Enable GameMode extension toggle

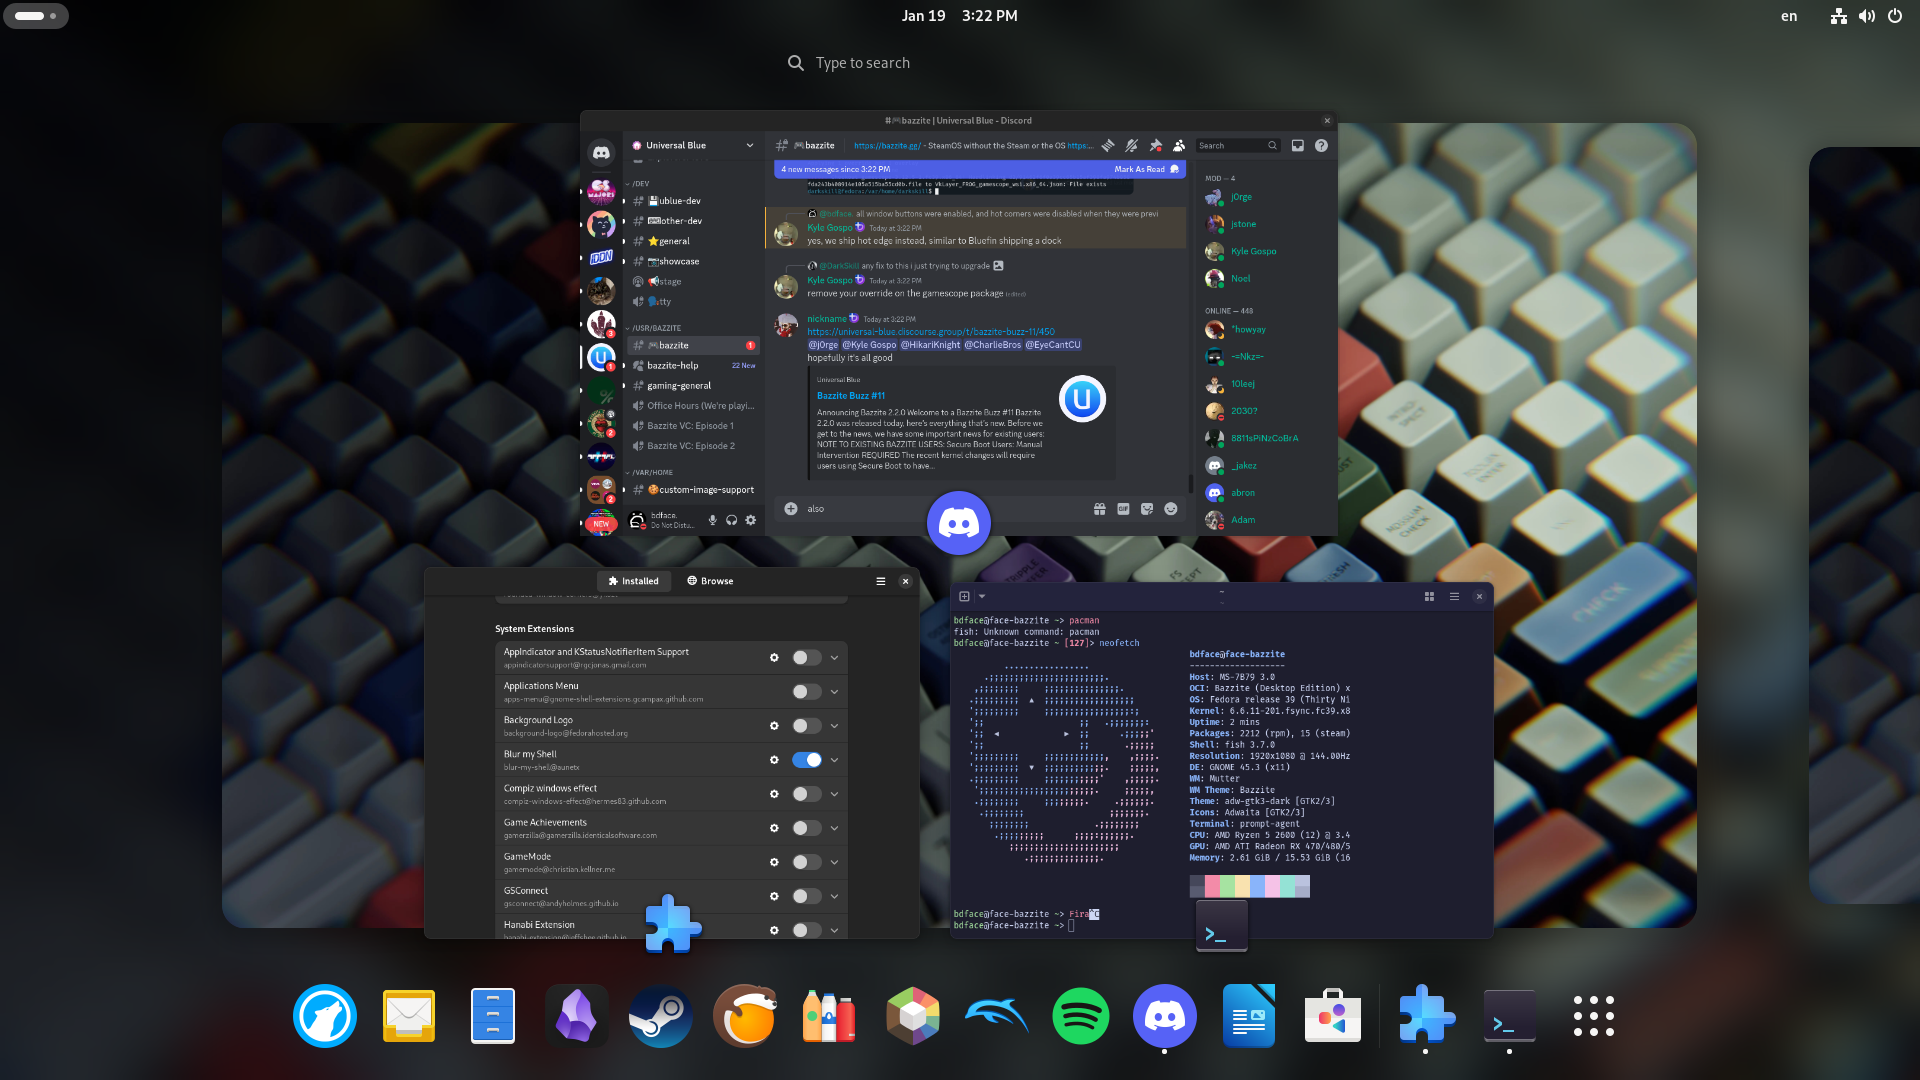807,862
